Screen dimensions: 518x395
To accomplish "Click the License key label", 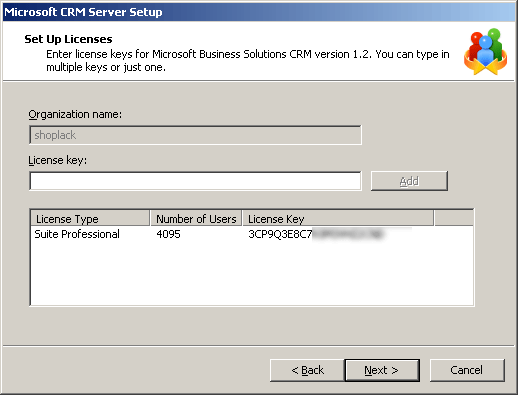I will (x=57, y=160).
